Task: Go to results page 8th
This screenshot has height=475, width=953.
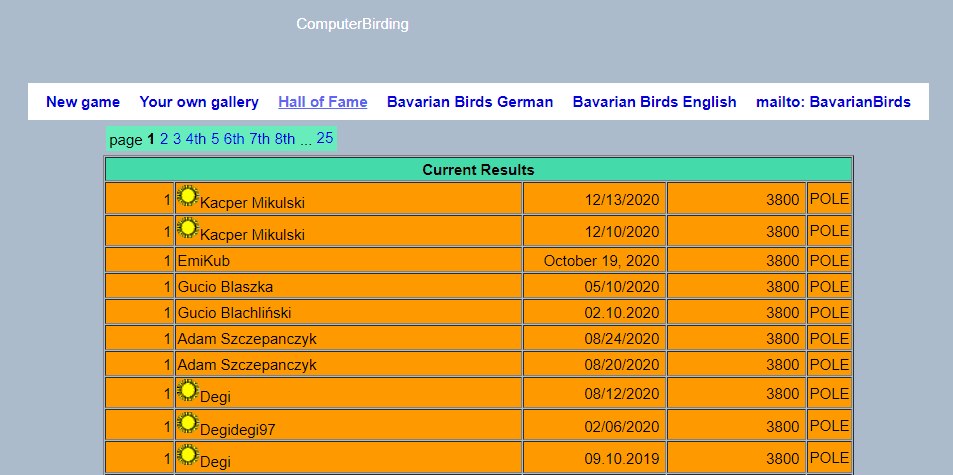Action: (285, 139)
